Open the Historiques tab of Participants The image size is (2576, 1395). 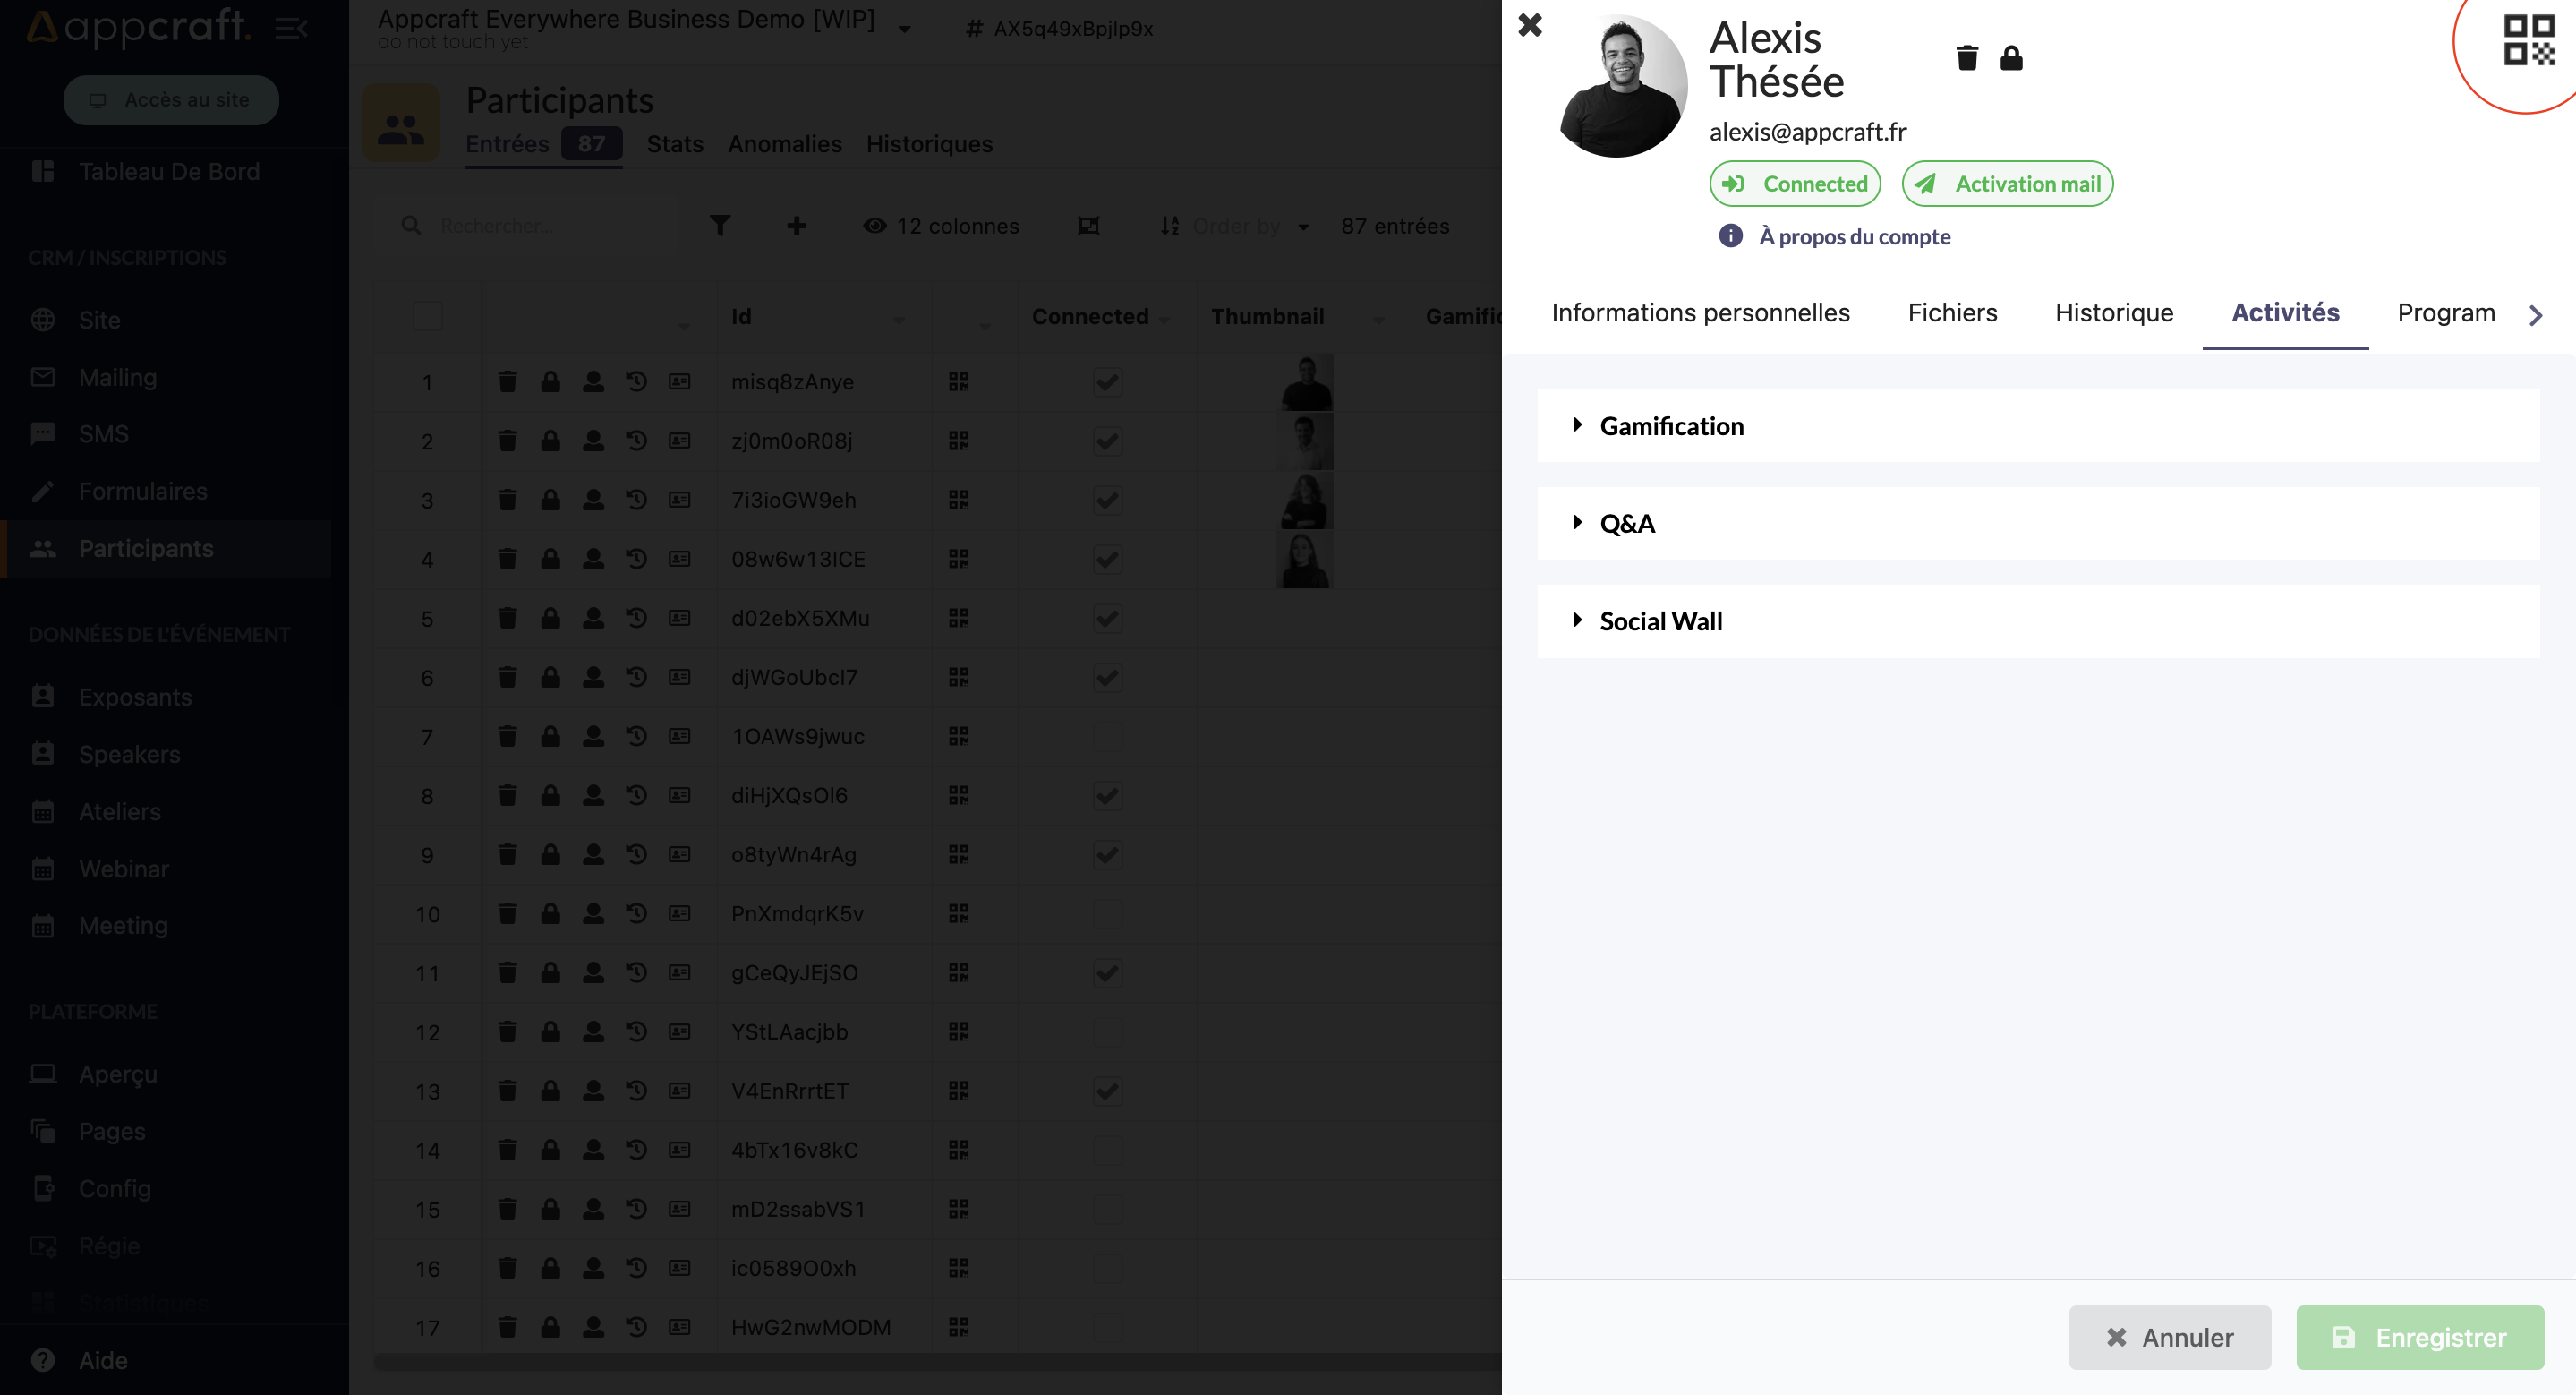pos(929,144)
